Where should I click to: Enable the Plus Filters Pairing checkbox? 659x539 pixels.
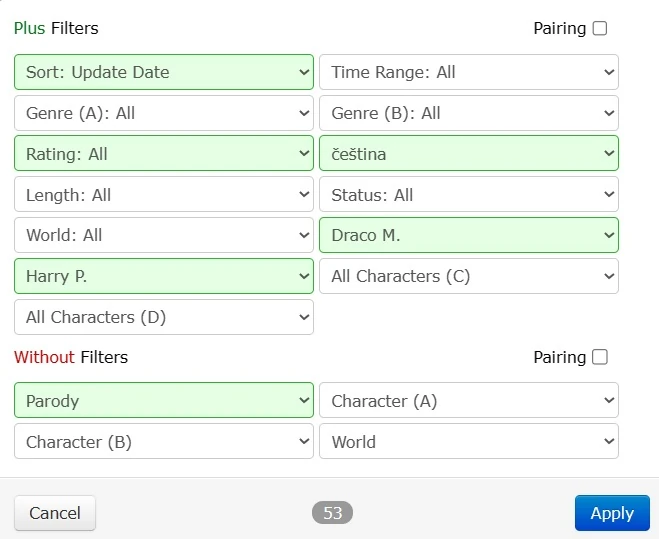(x=600, y=28)
